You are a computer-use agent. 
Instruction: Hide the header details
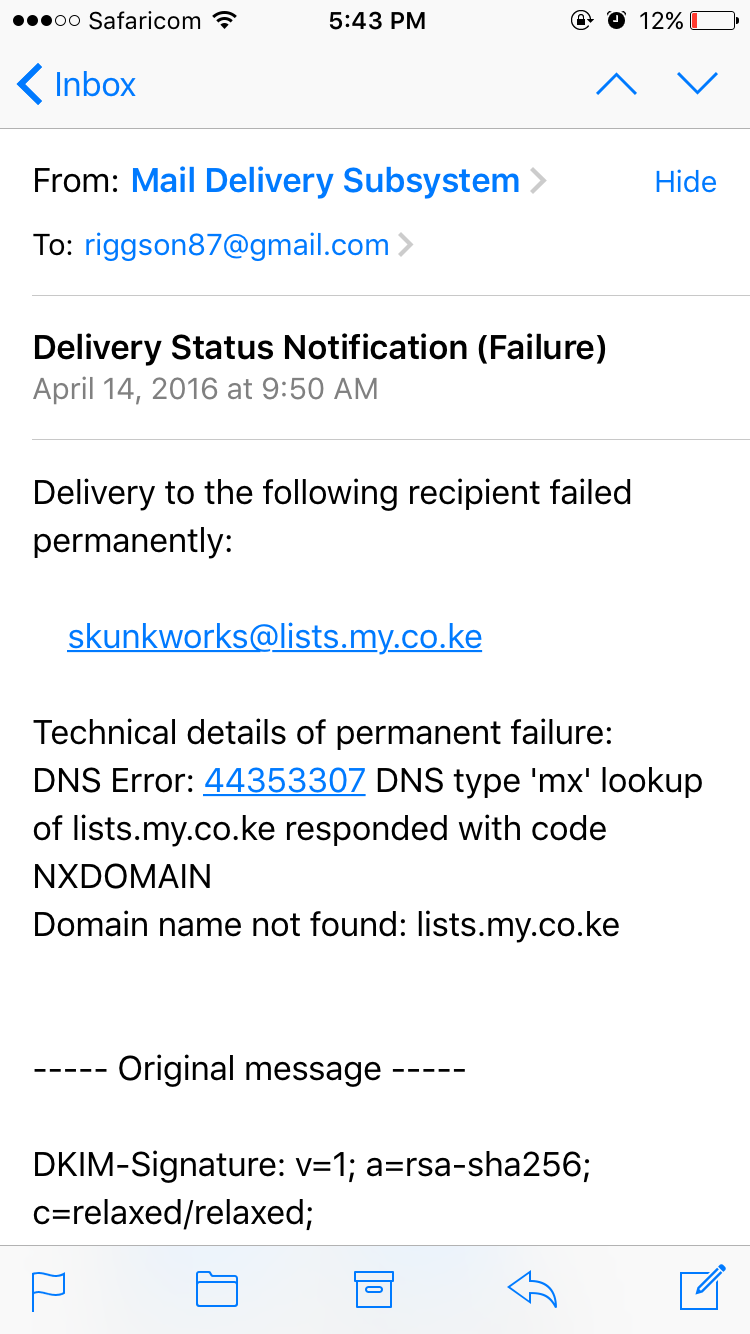click(x=685, y=181)
